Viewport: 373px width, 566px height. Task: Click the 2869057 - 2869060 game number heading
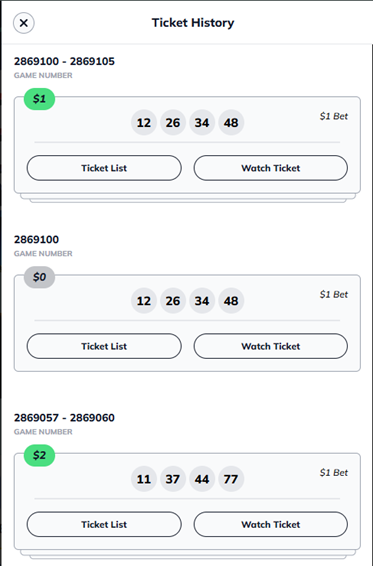(64, 418)
